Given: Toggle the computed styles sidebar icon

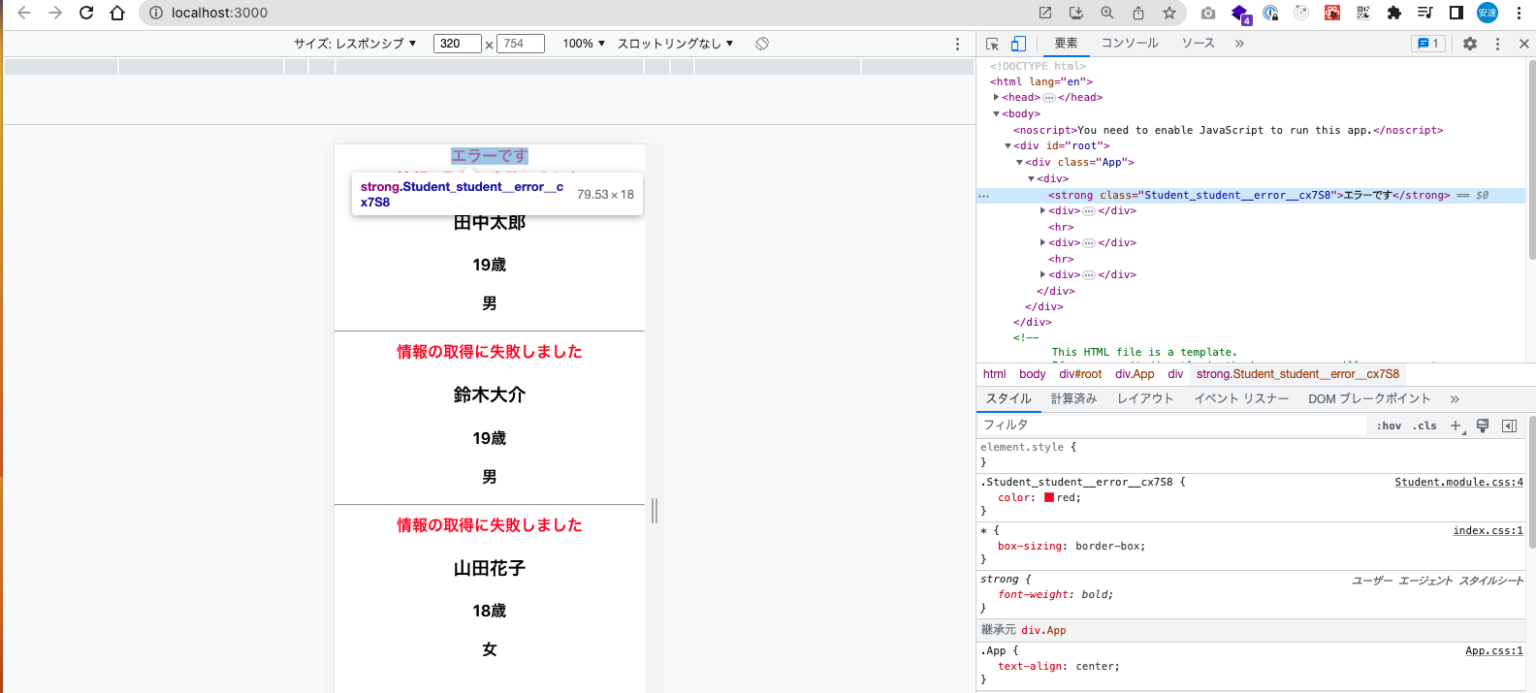Looking at the screenshot, I should (1510, 425).
